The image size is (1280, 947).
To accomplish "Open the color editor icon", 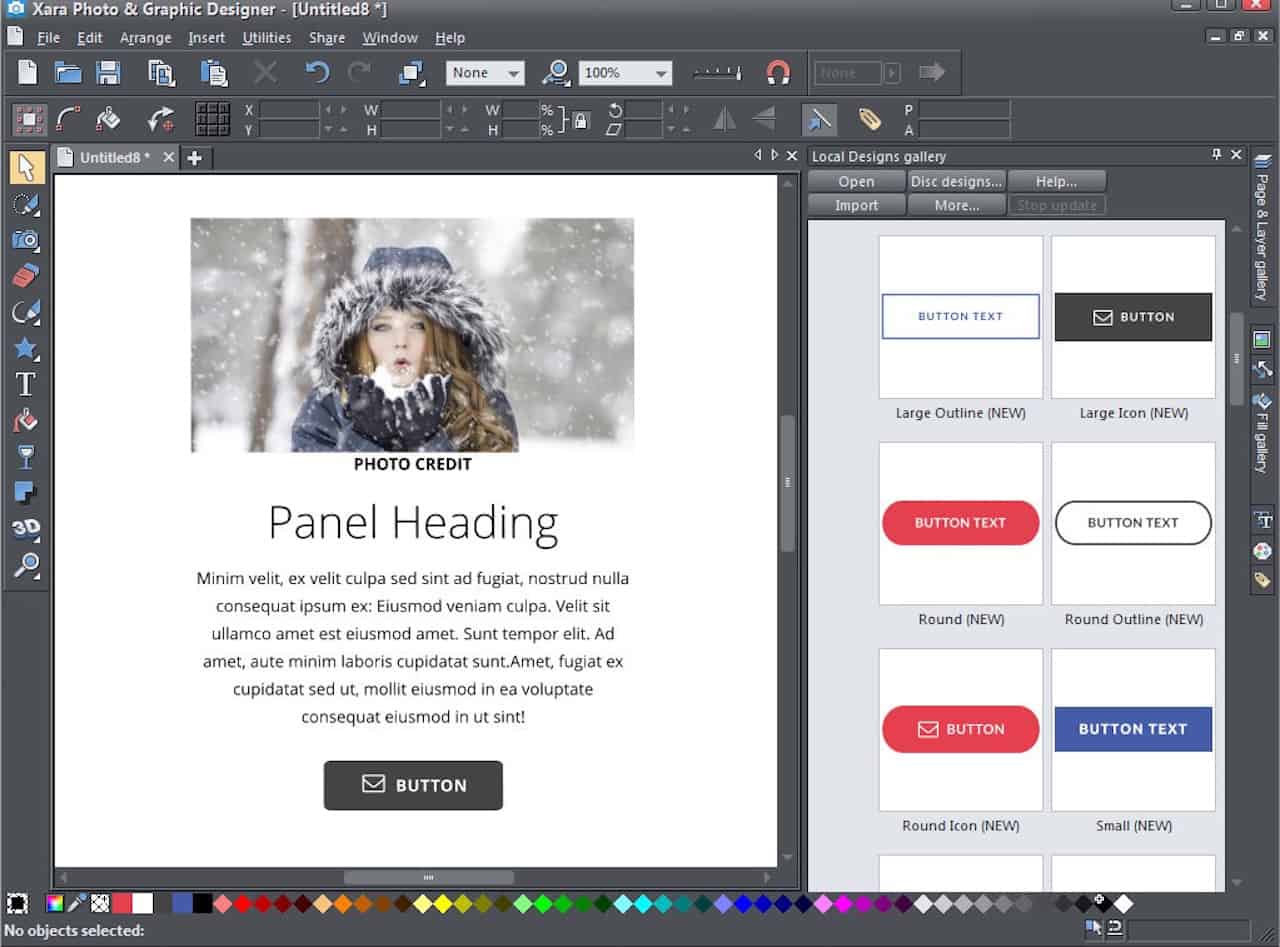I will (54, 904).
